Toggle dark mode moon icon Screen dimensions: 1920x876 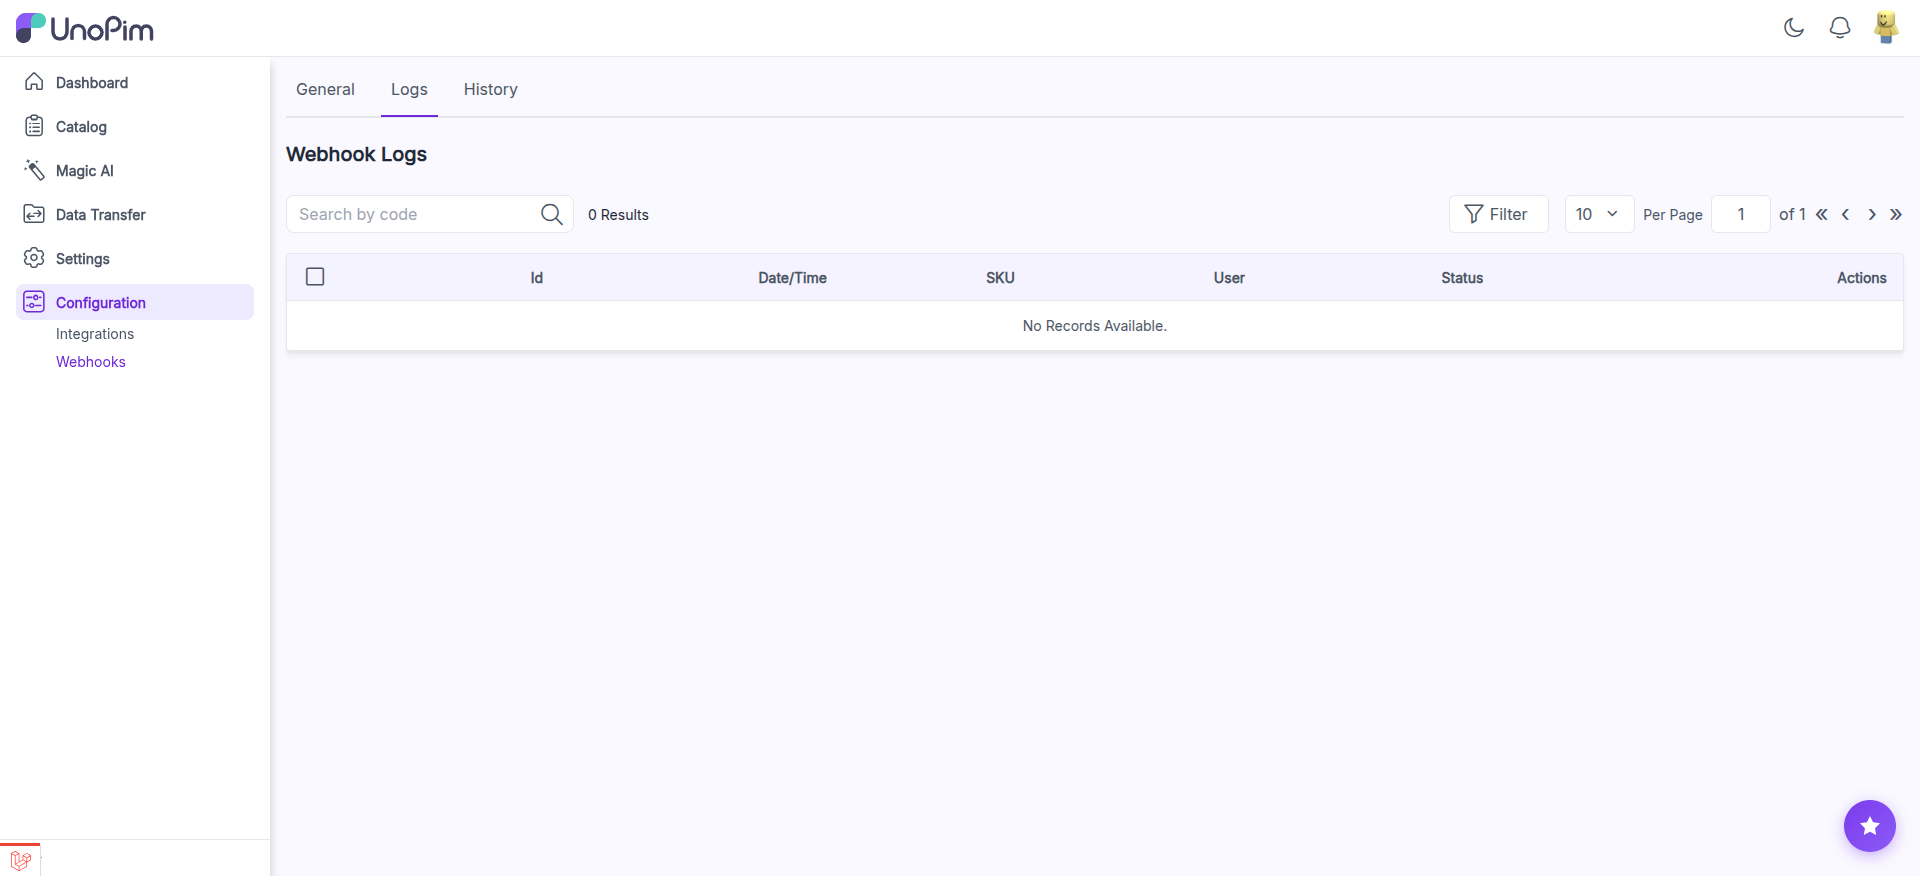pos(1794,28)
